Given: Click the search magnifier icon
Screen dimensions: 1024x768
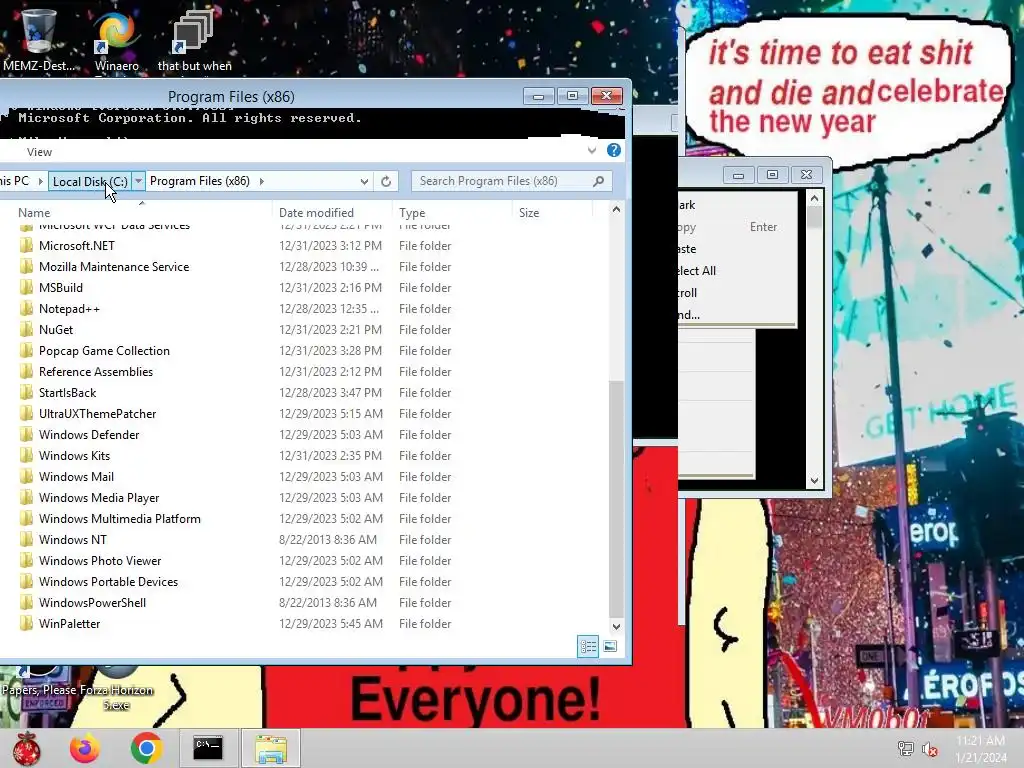Looking at the screenshot, I should click(598, 181).
